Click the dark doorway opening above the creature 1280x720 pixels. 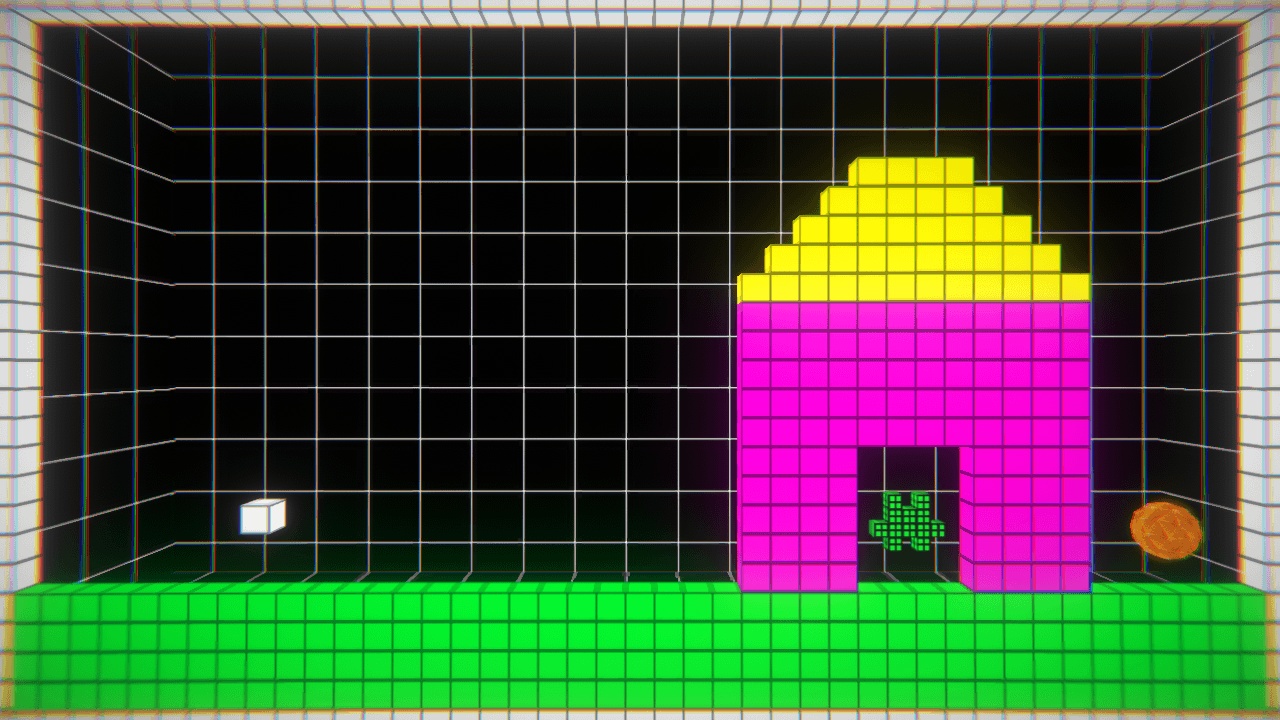click(907, 465)
